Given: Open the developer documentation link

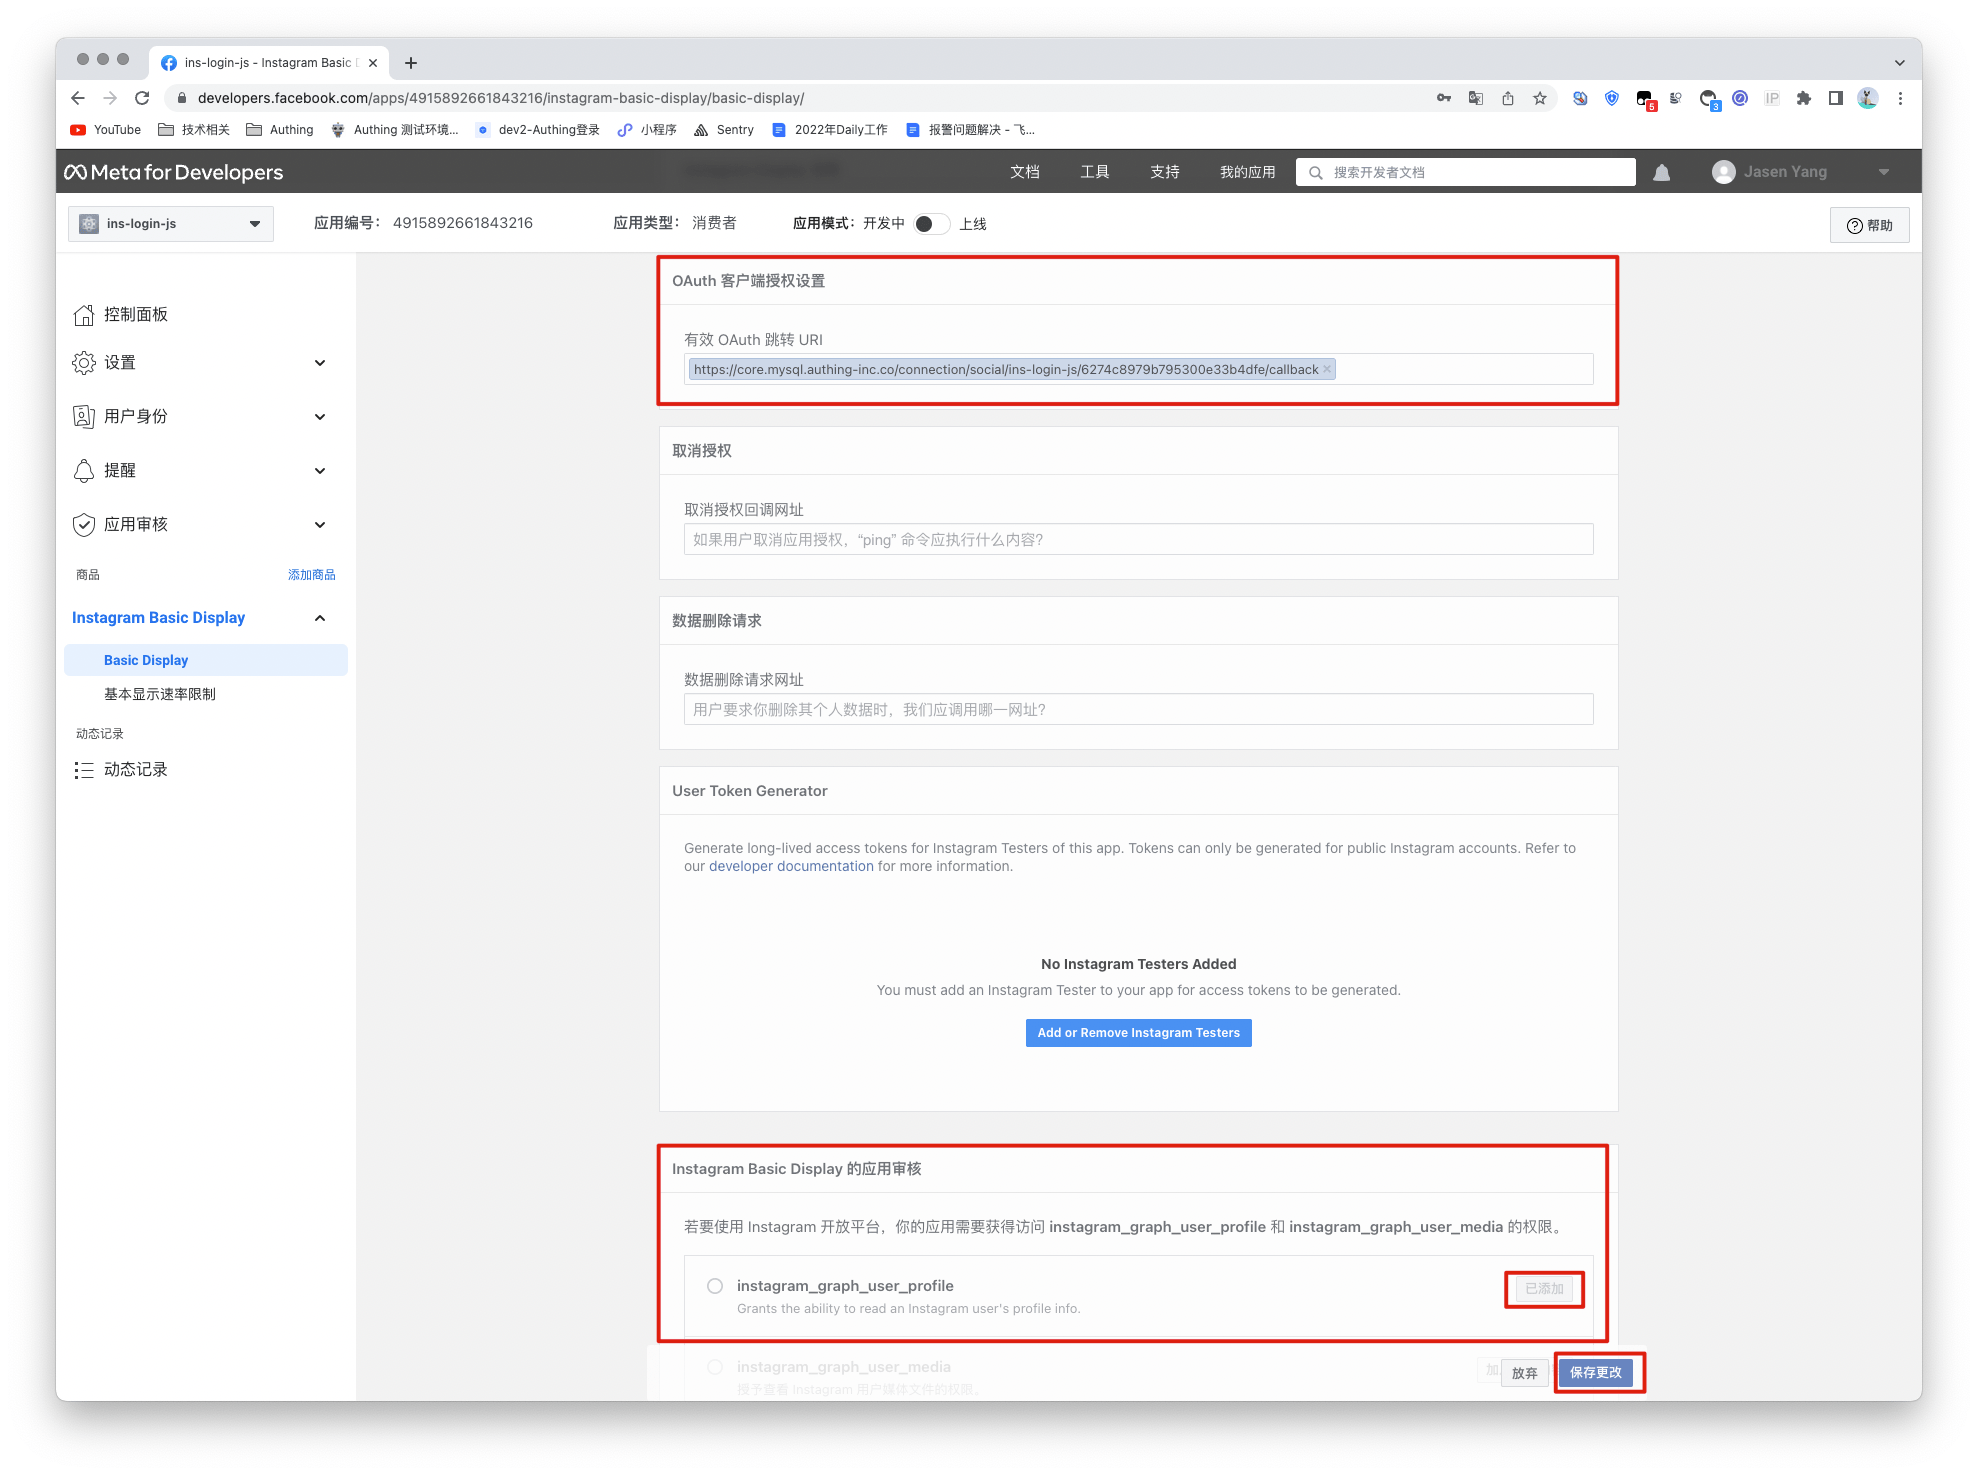Looking at the screenshot, I should point(791,866).
